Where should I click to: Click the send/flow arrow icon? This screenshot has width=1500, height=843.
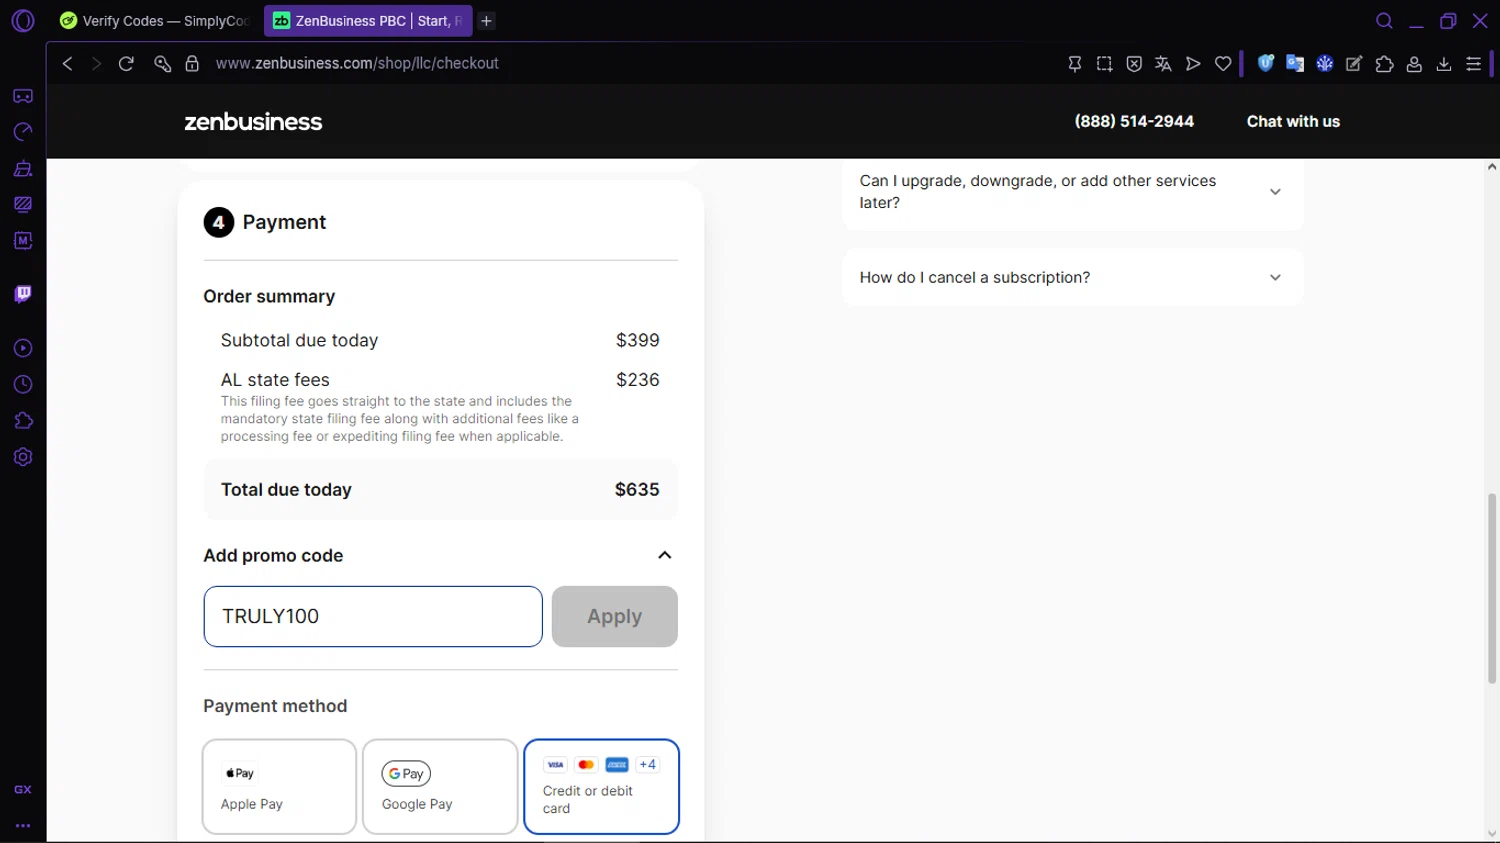tap(1193, 63)
